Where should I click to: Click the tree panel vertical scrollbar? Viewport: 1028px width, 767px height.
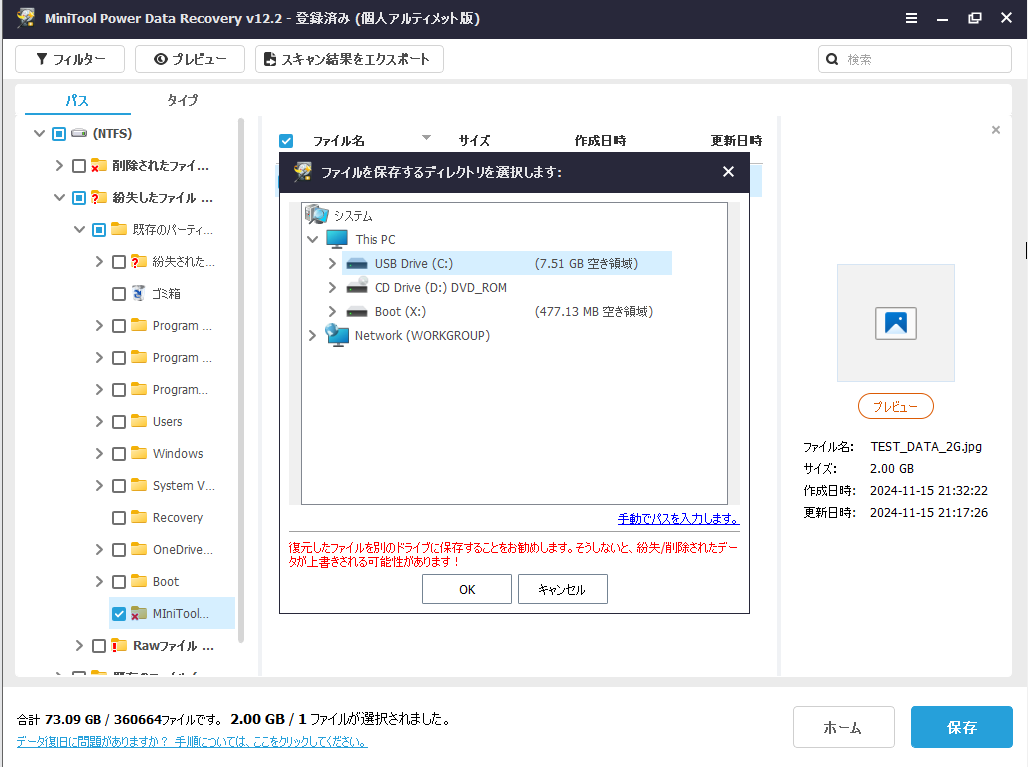(241, 380)
